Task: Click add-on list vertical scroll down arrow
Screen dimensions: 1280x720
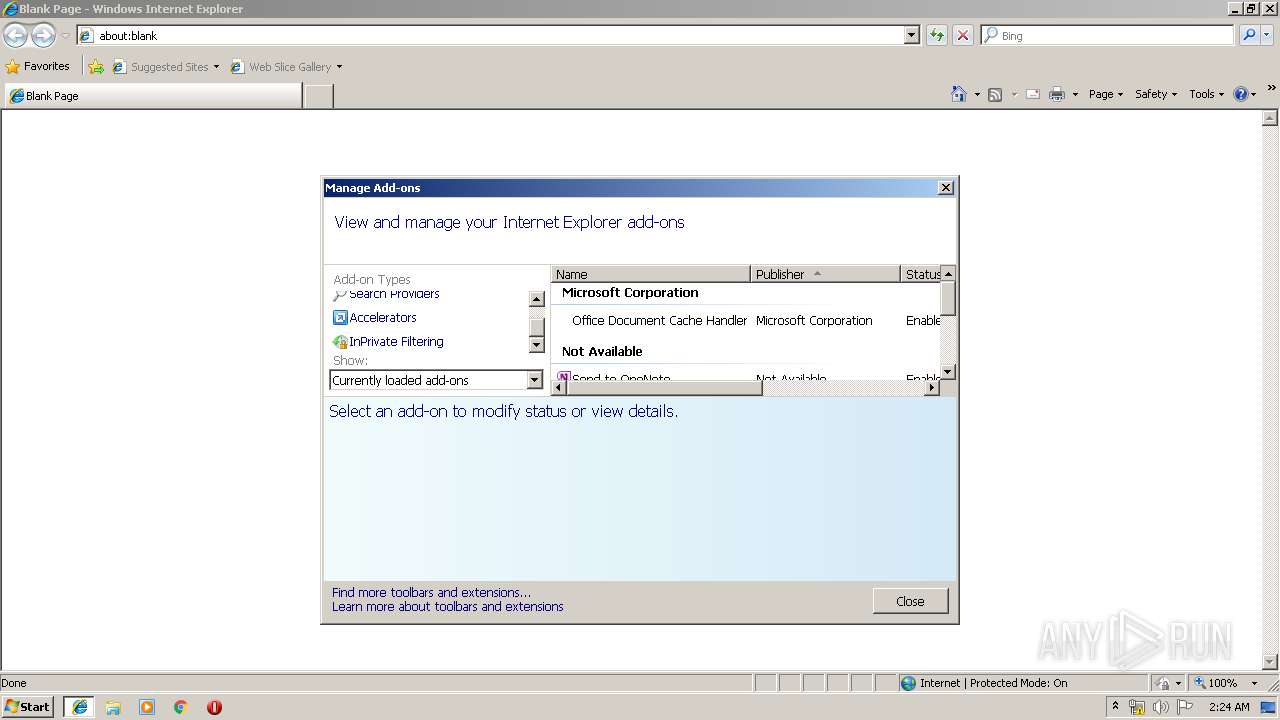Action: click(x=948, y=372)
